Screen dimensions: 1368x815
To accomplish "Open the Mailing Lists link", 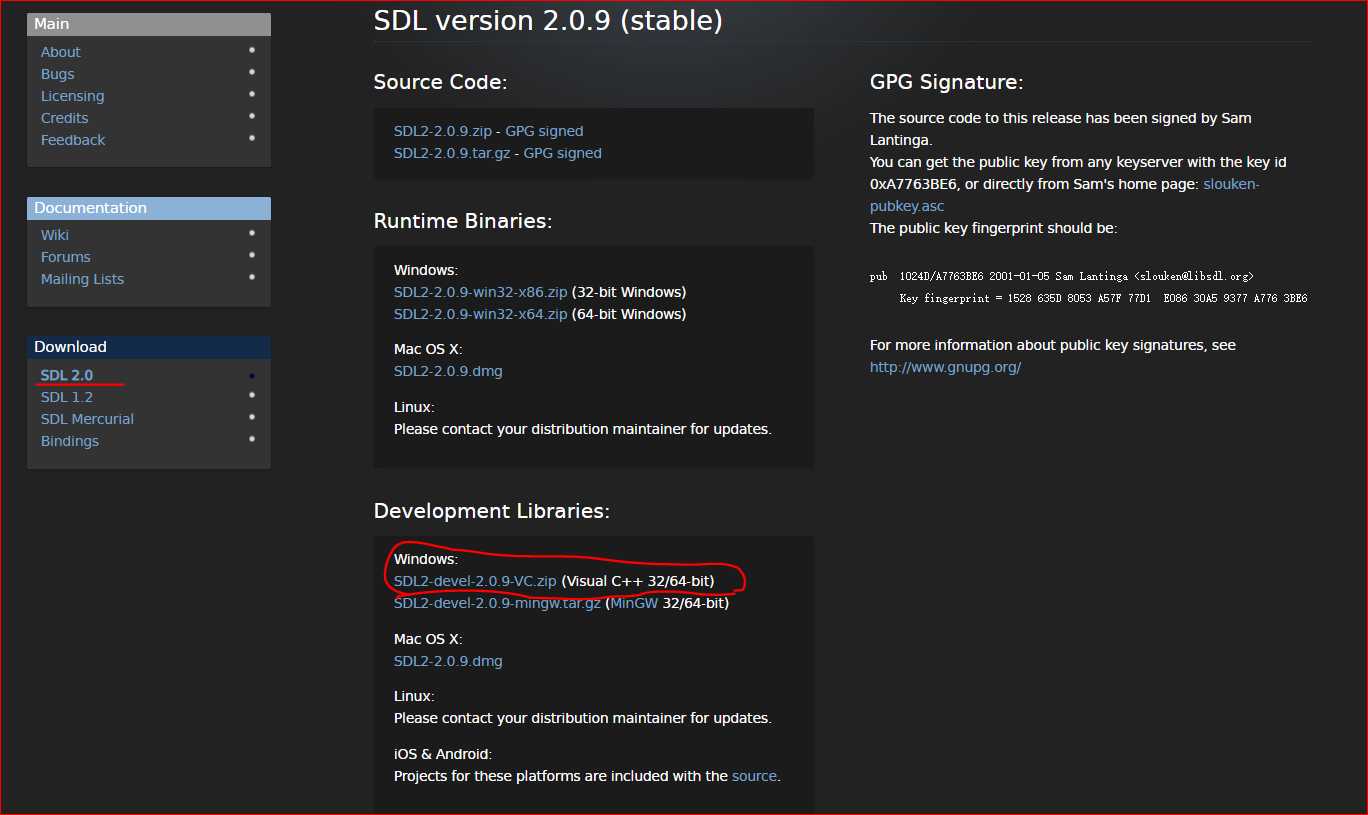I will tap(82, 279).
